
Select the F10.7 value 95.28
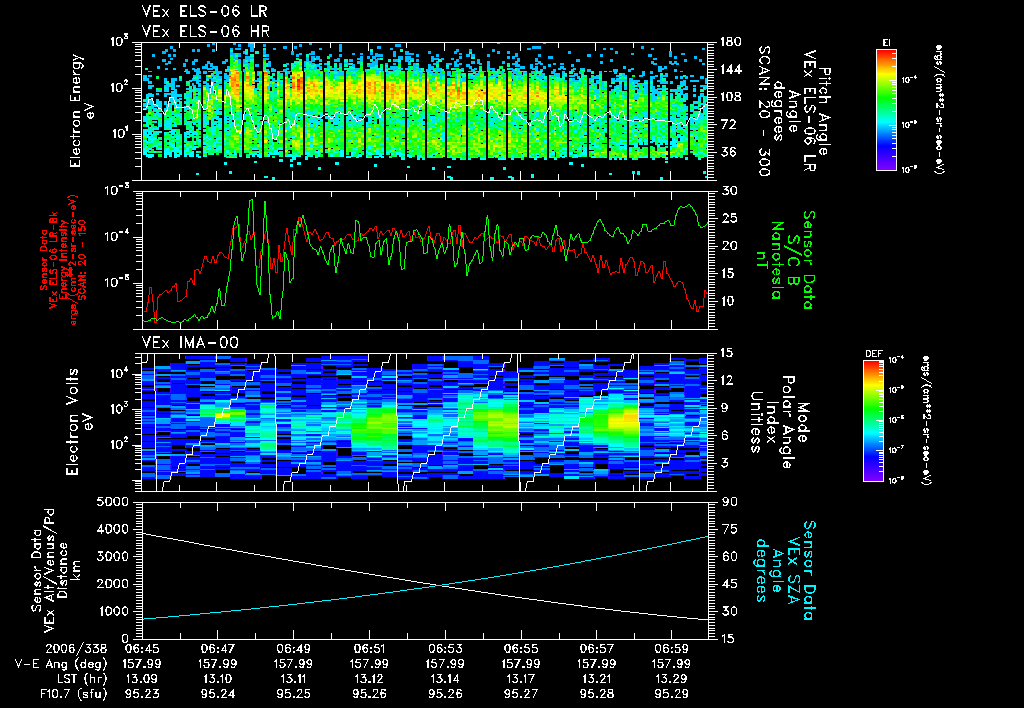(596, 694)
